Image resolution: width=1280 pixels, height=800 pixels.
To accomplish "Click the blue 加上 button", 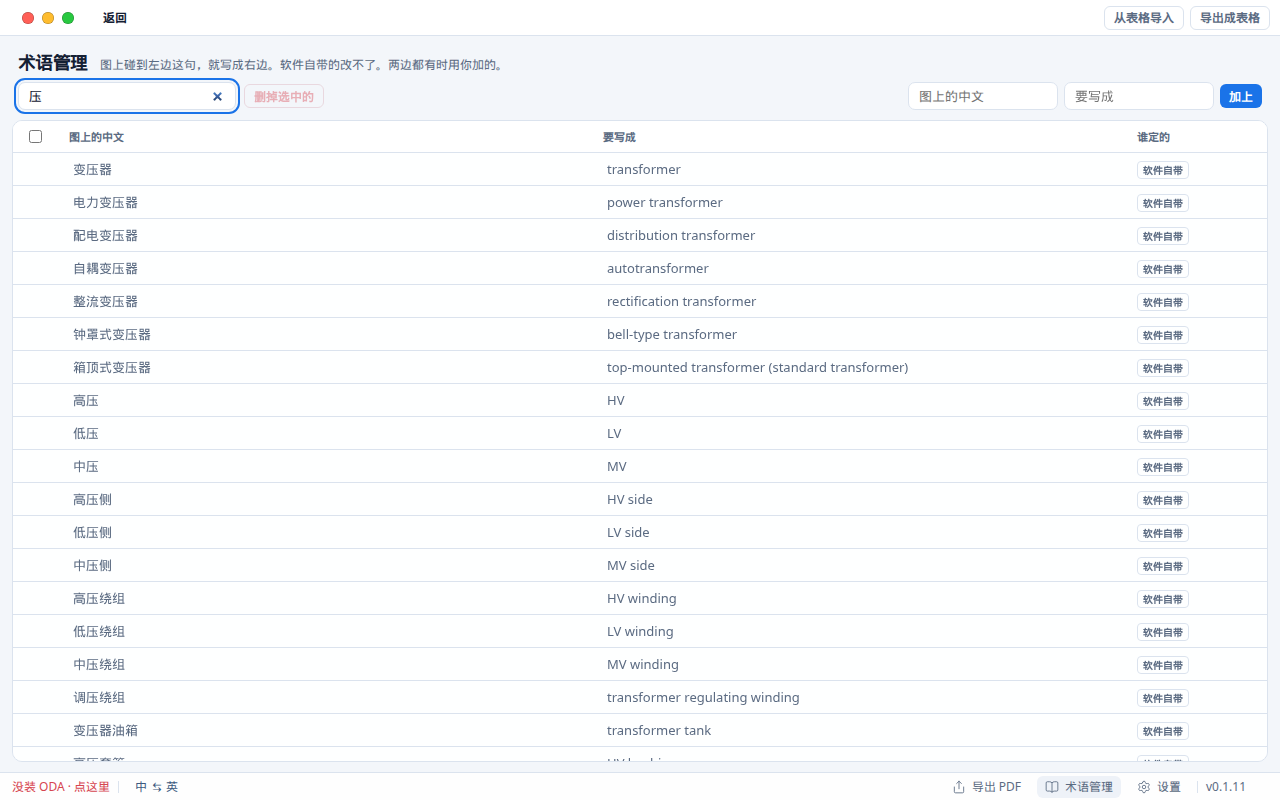I will pyautogui.click(x=1241, y=96).
